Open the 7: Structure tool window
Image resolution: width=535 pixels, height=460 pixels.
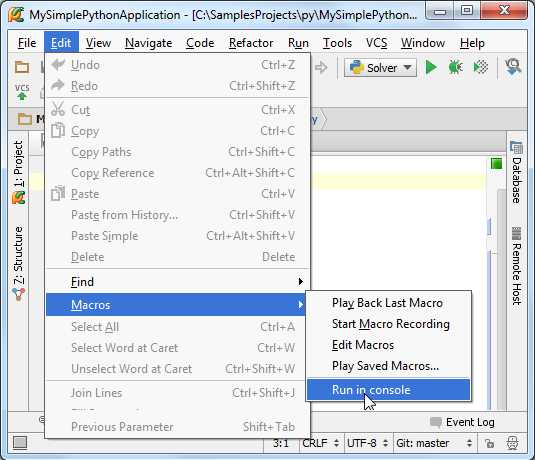pos(18,263)
